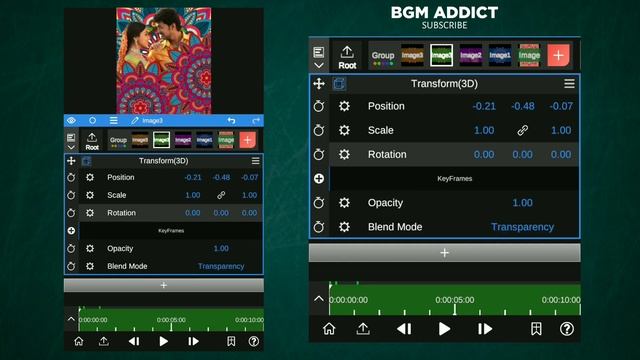This screenshot has width=640, height=360.
Task: Open Blend Mode Transparency dropdown in right panel
Action: pyautogui.click(x=522, y=227)
